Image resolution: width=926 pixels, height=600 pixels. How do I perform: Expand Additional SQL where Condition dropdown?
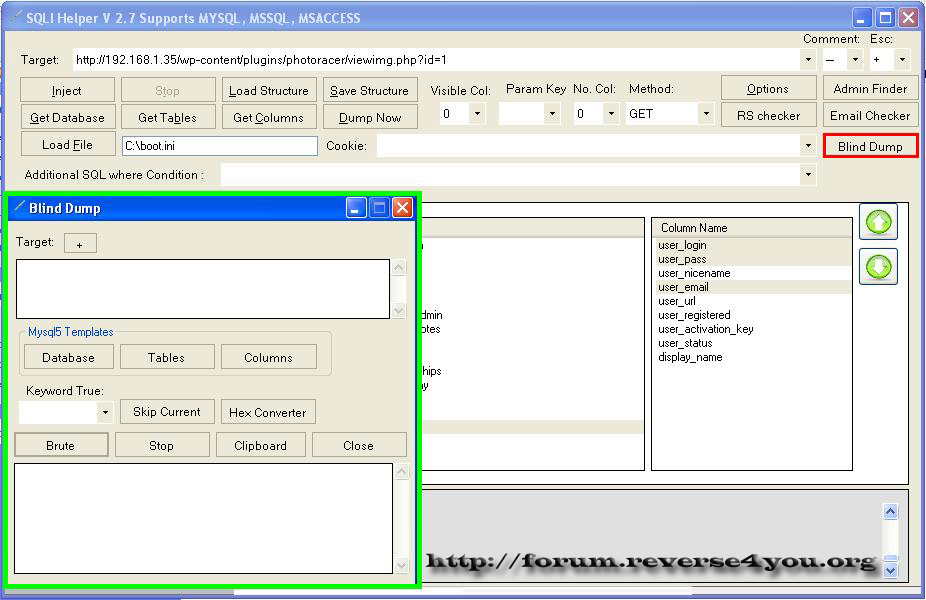[808, 174]
